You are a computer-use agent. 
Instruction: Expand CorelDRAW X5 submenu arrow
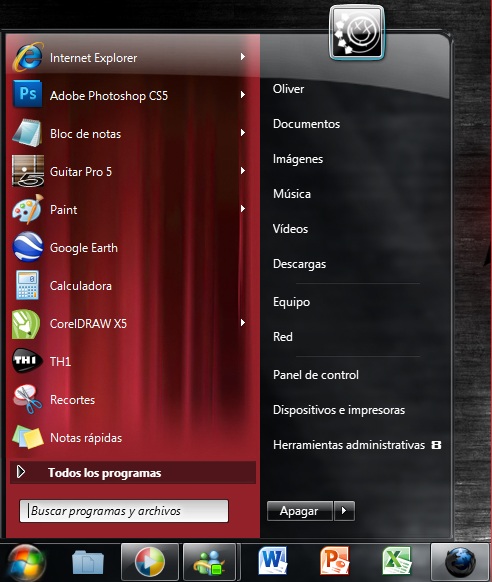pos(243,323)
